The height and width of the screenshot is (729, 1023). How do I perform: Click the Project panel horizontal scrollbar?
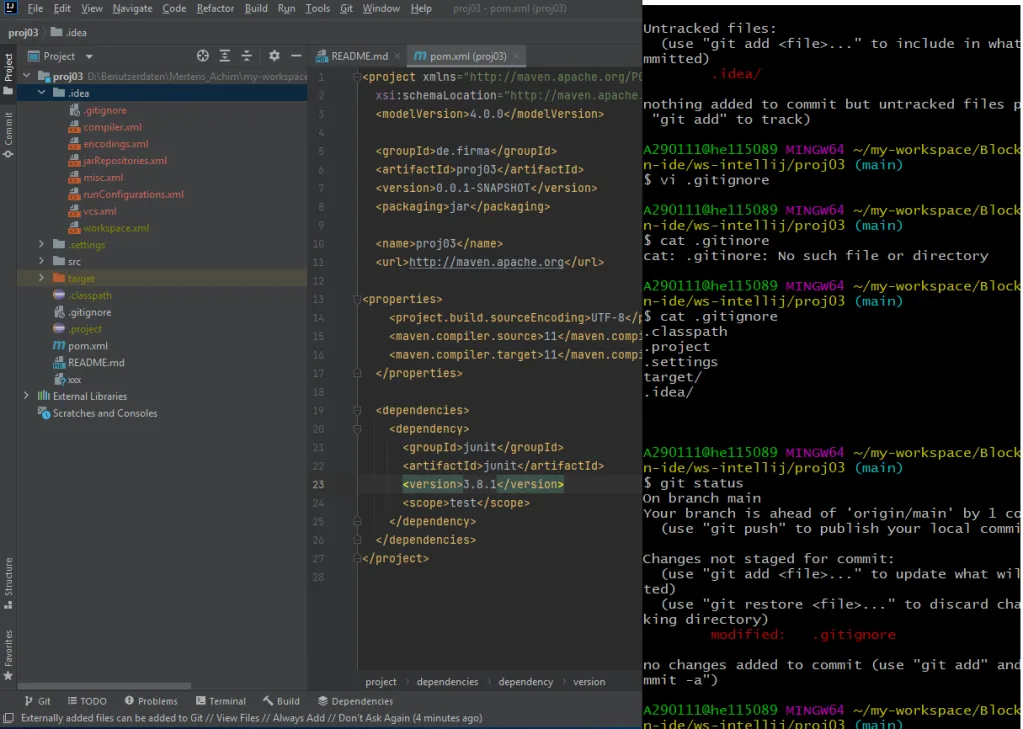(x=104, y=686)
